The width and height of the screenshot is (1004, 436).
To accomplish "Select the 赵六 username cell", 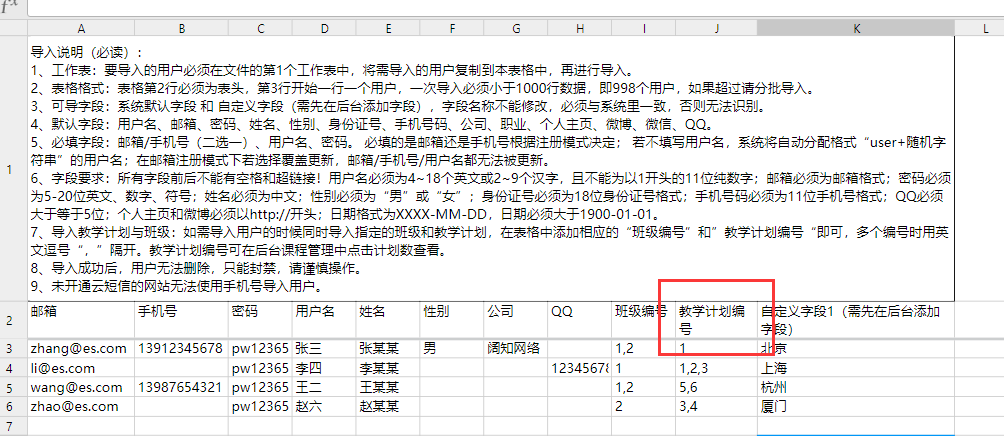I will (x=323, y=407).
